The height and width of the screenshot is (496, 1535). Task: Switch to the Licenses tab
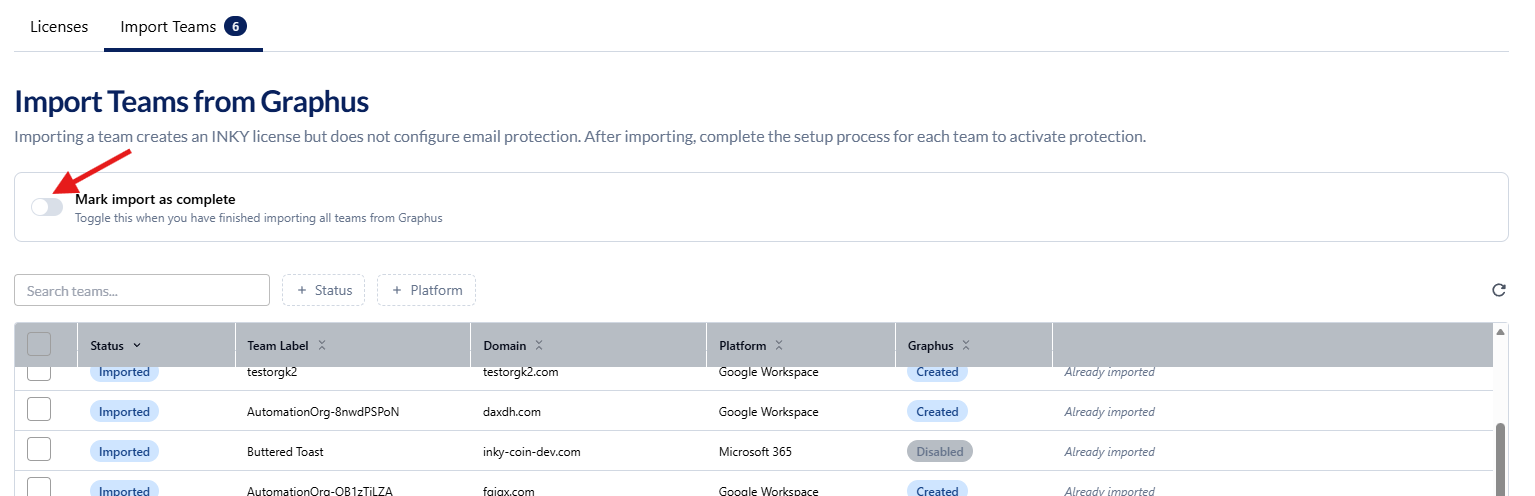pos(59,27)
